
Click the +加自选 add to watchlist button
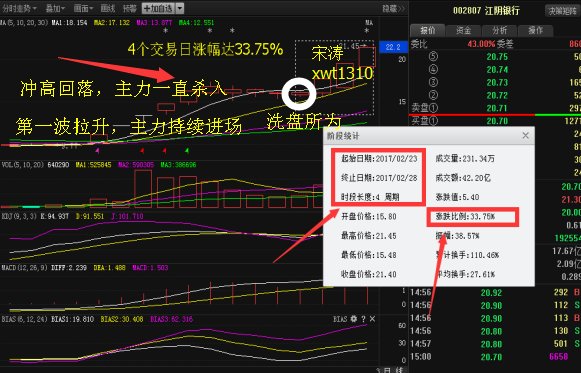click(158, 8)
